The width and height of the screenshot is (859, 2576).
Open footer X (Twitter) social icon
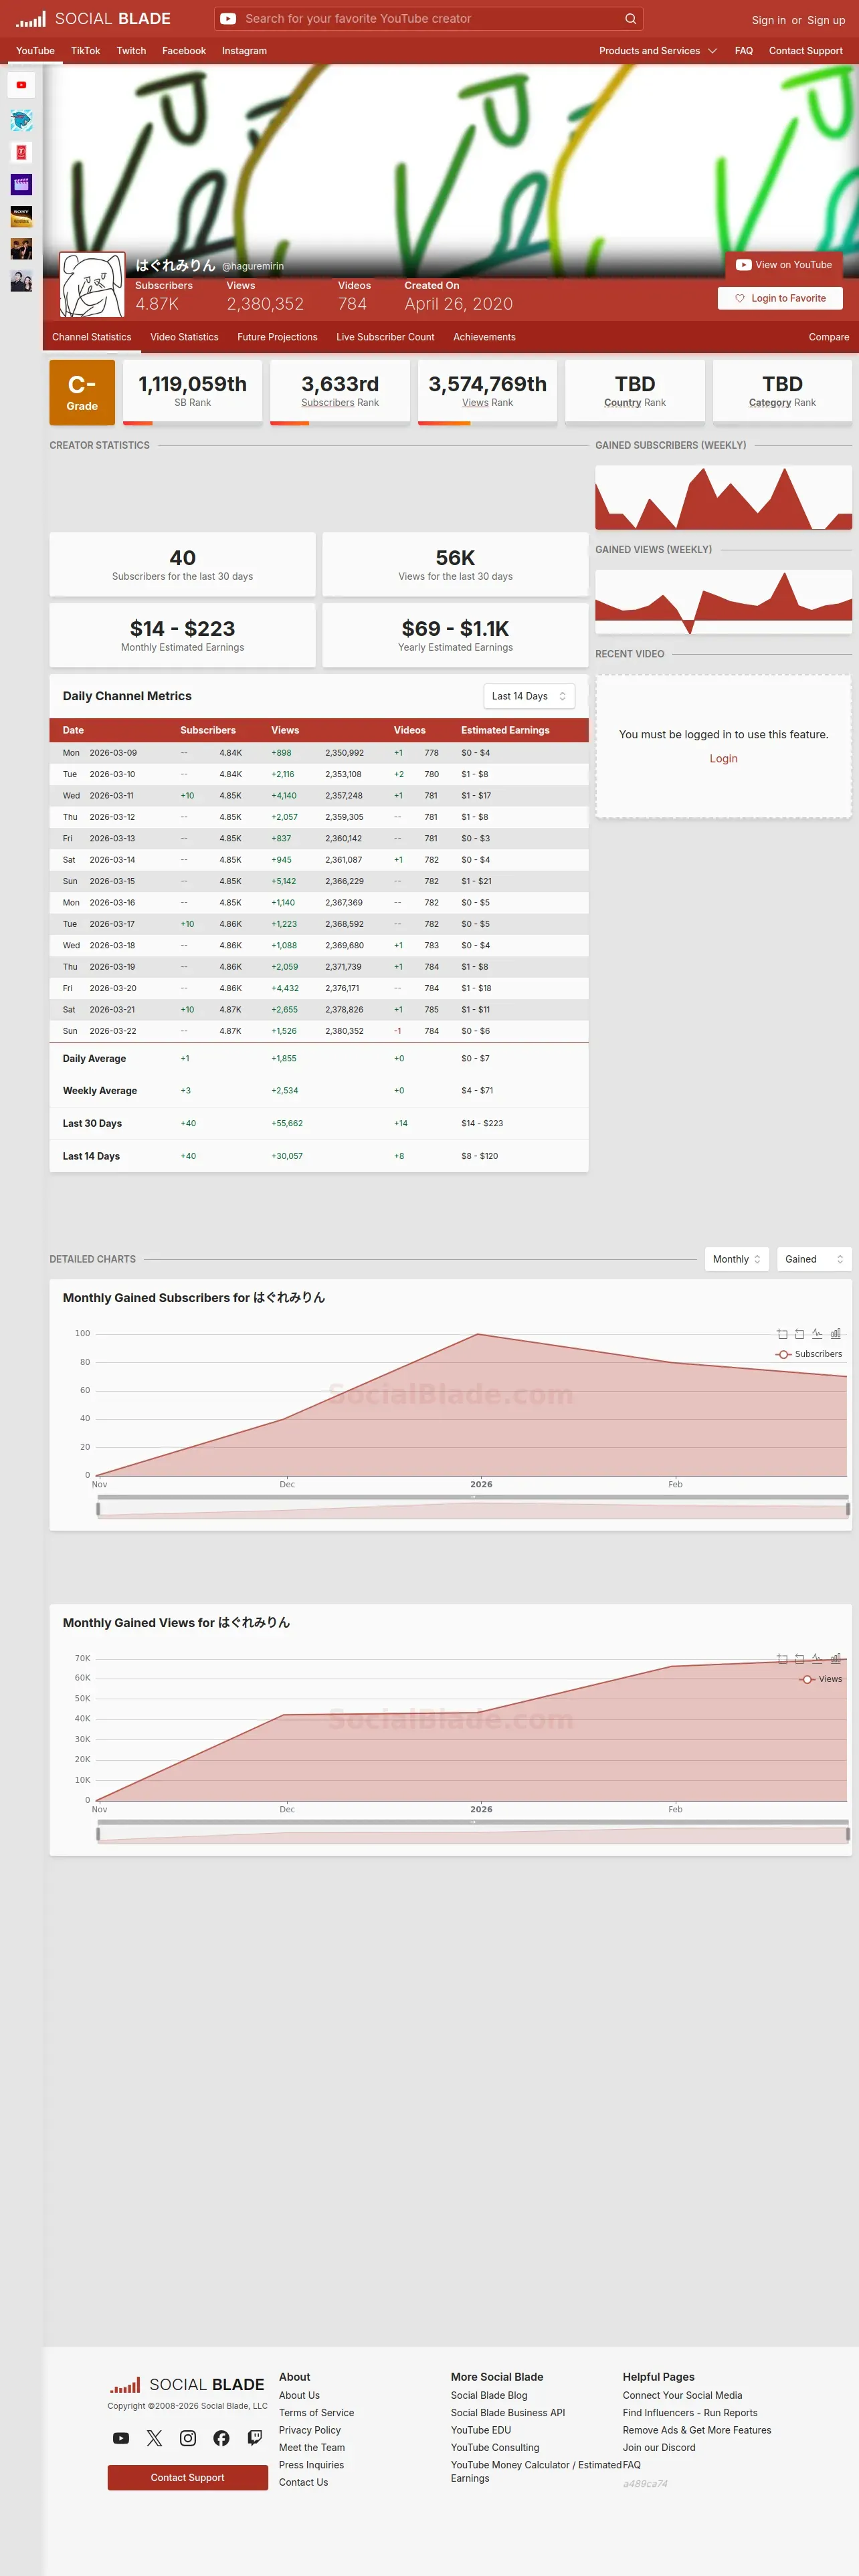(x=154, y=2438)
